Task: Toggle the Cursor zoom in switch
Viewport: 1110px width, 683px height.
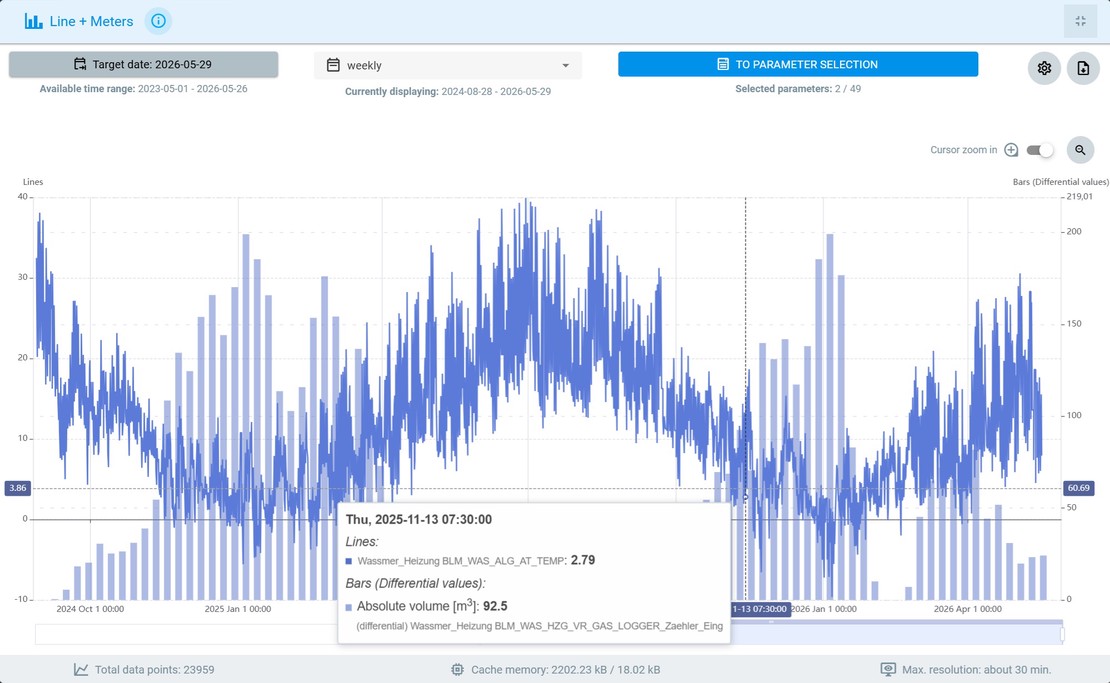Action: [1040, 150]
